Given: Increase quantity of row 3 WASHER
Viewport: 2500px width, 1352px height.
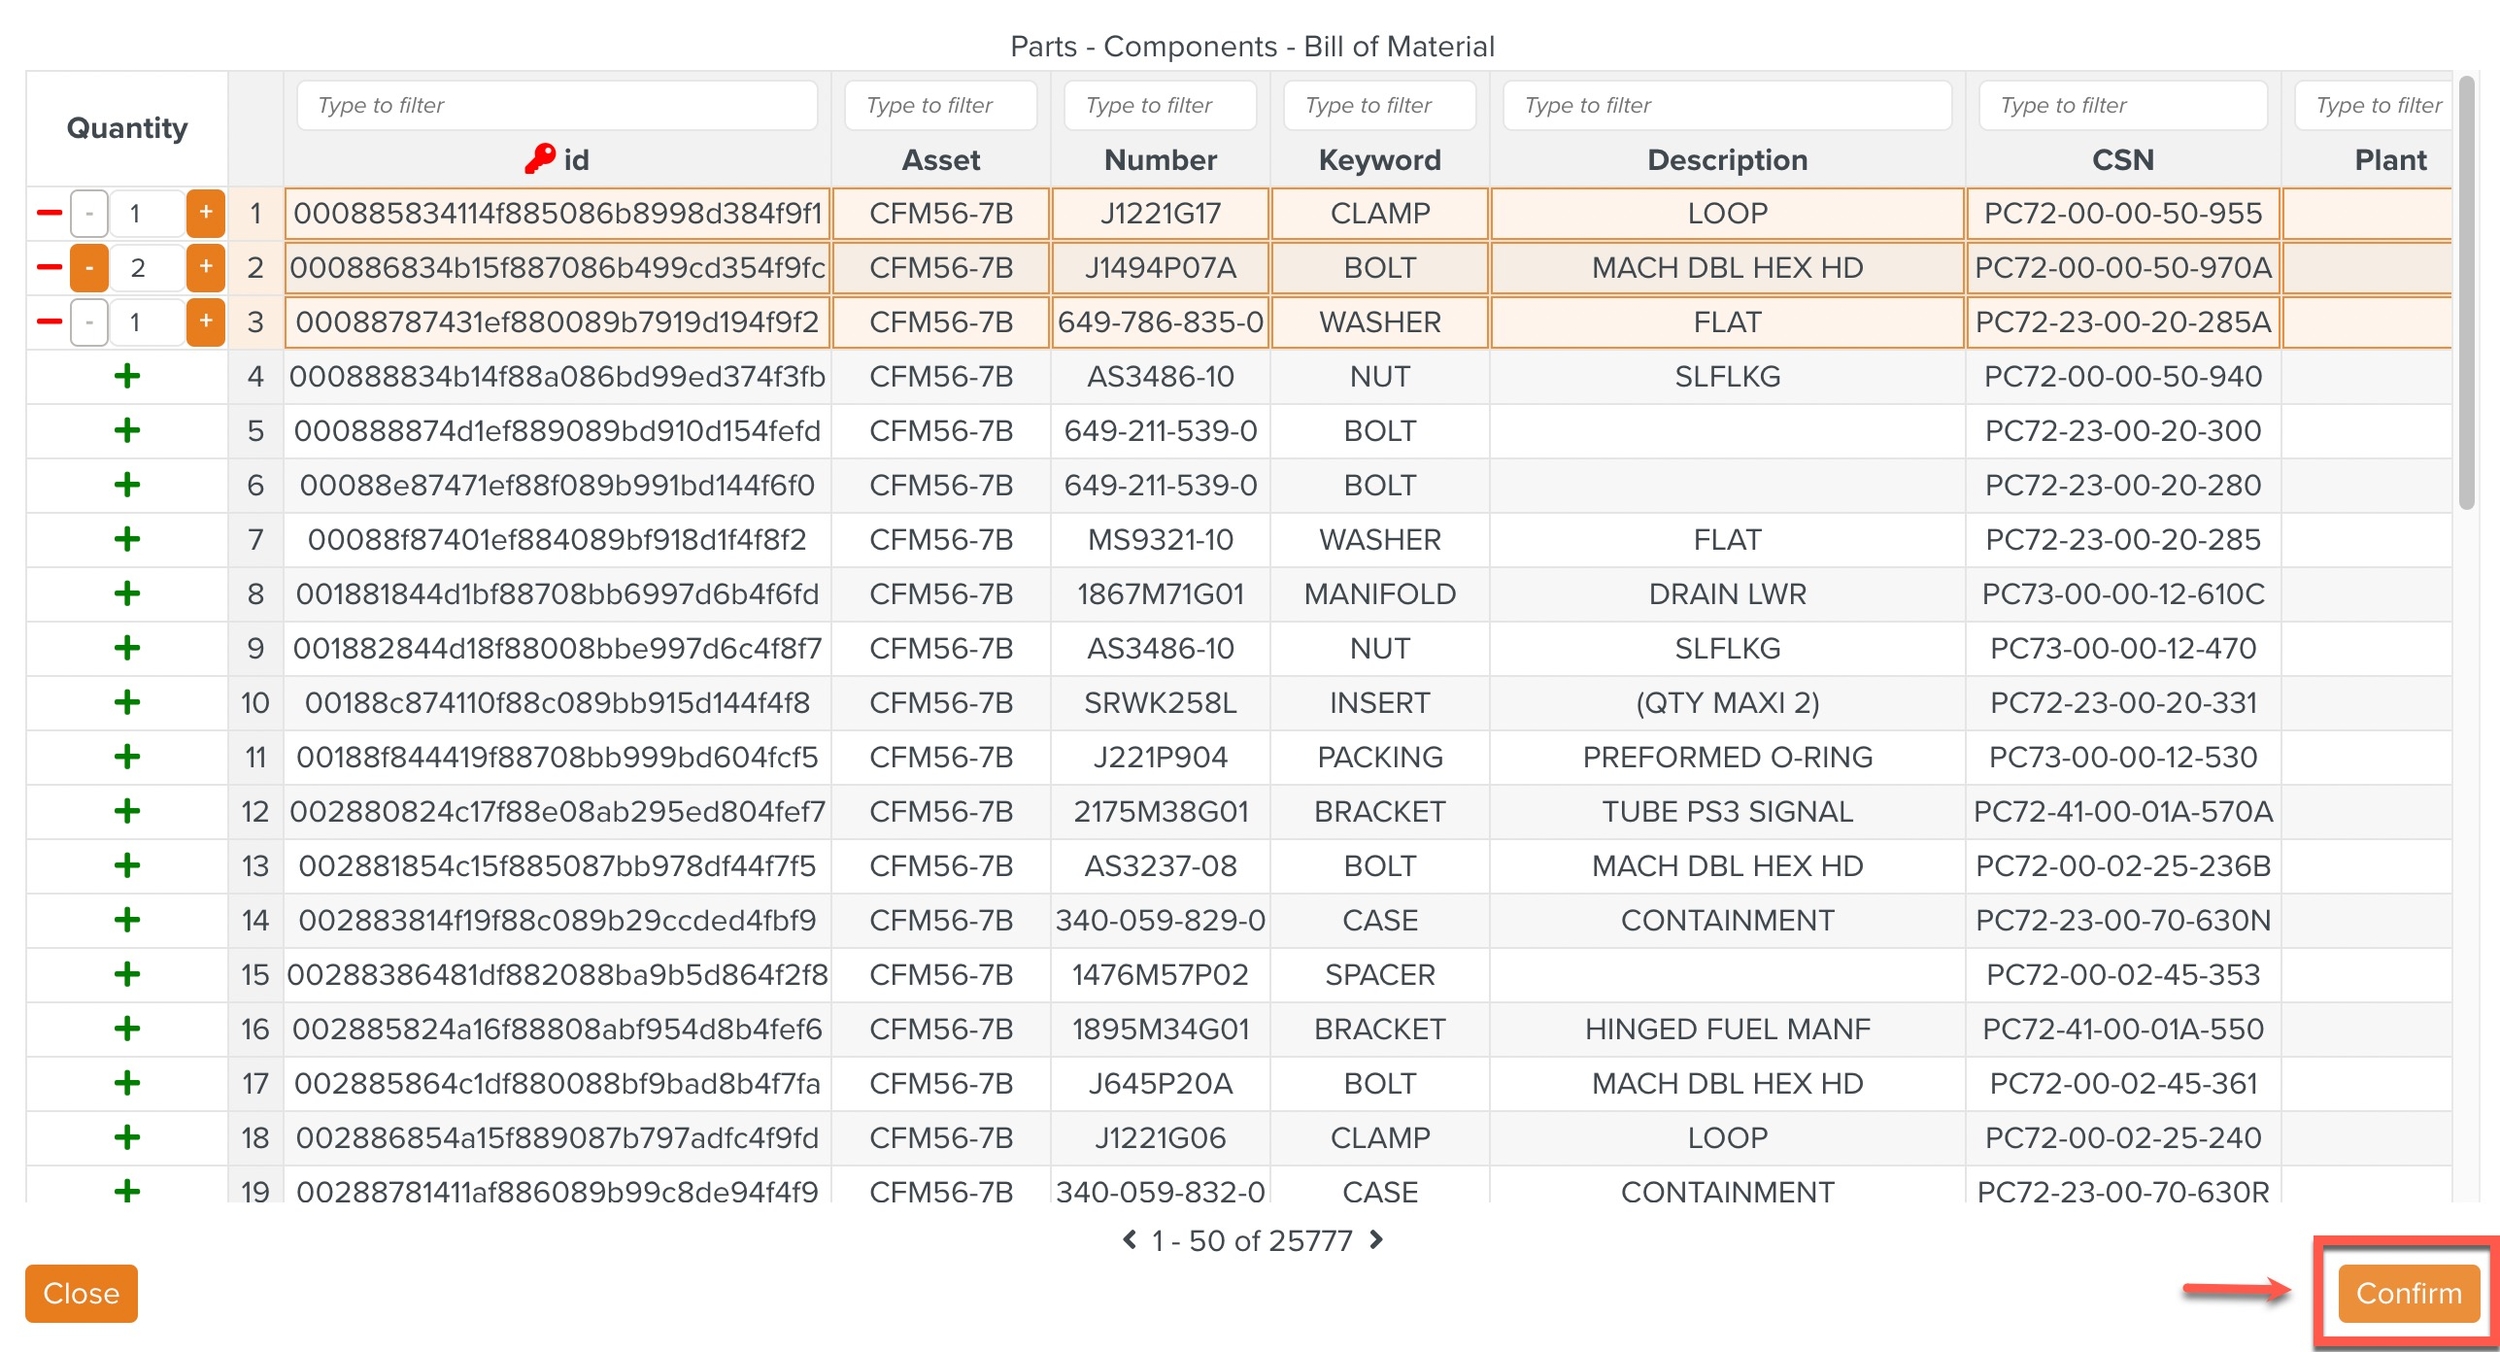Looking at the screenshot, I should pos(205,322).
